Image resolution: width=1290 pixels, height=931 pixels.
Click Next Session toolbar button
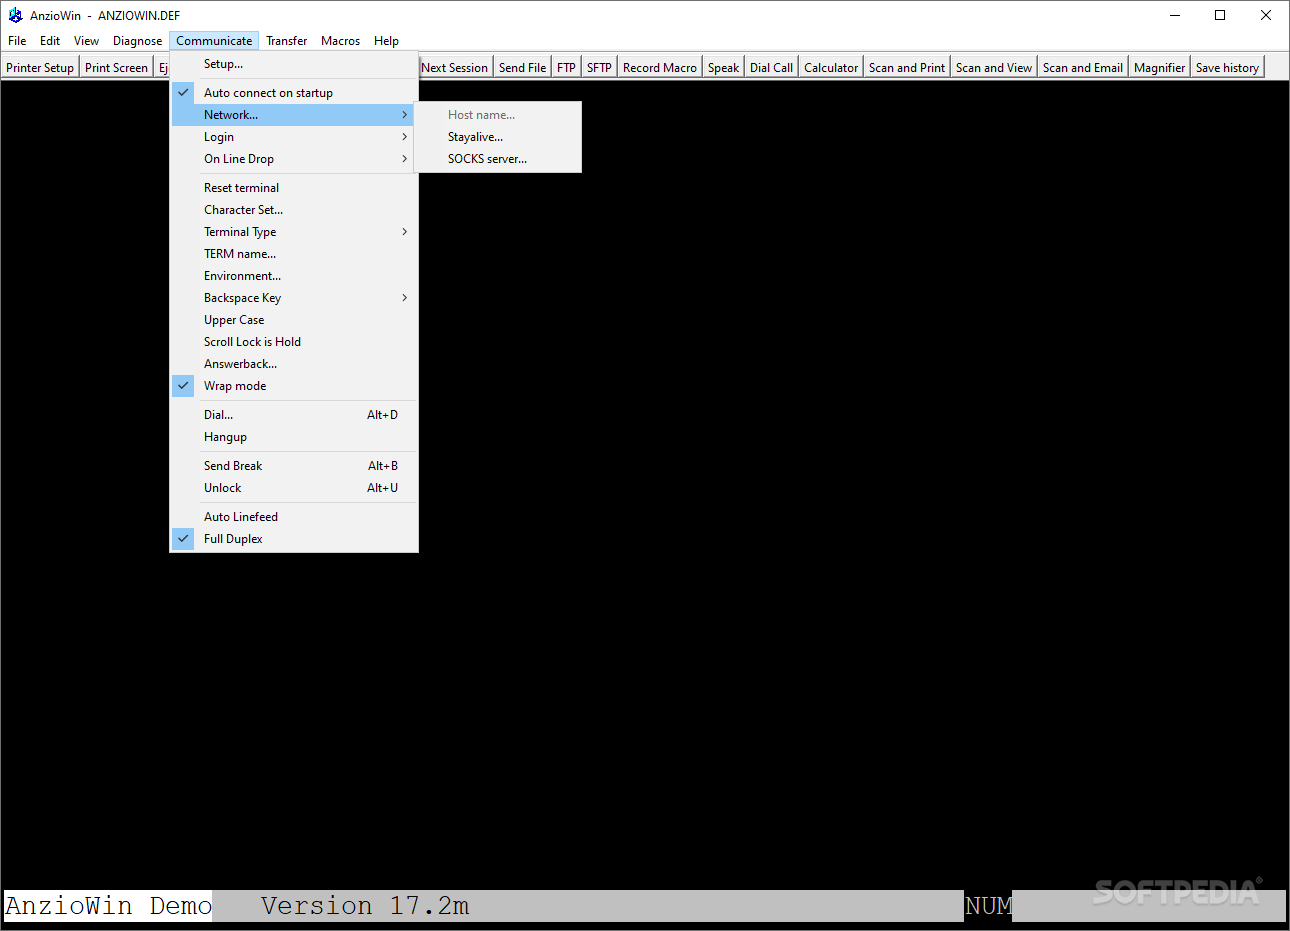(454, 67)
